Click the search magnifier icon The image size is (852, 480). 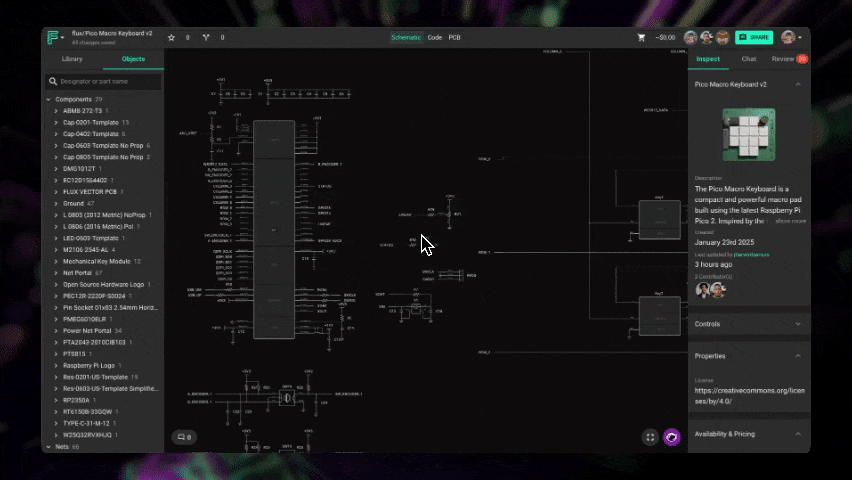coord(53,82)
